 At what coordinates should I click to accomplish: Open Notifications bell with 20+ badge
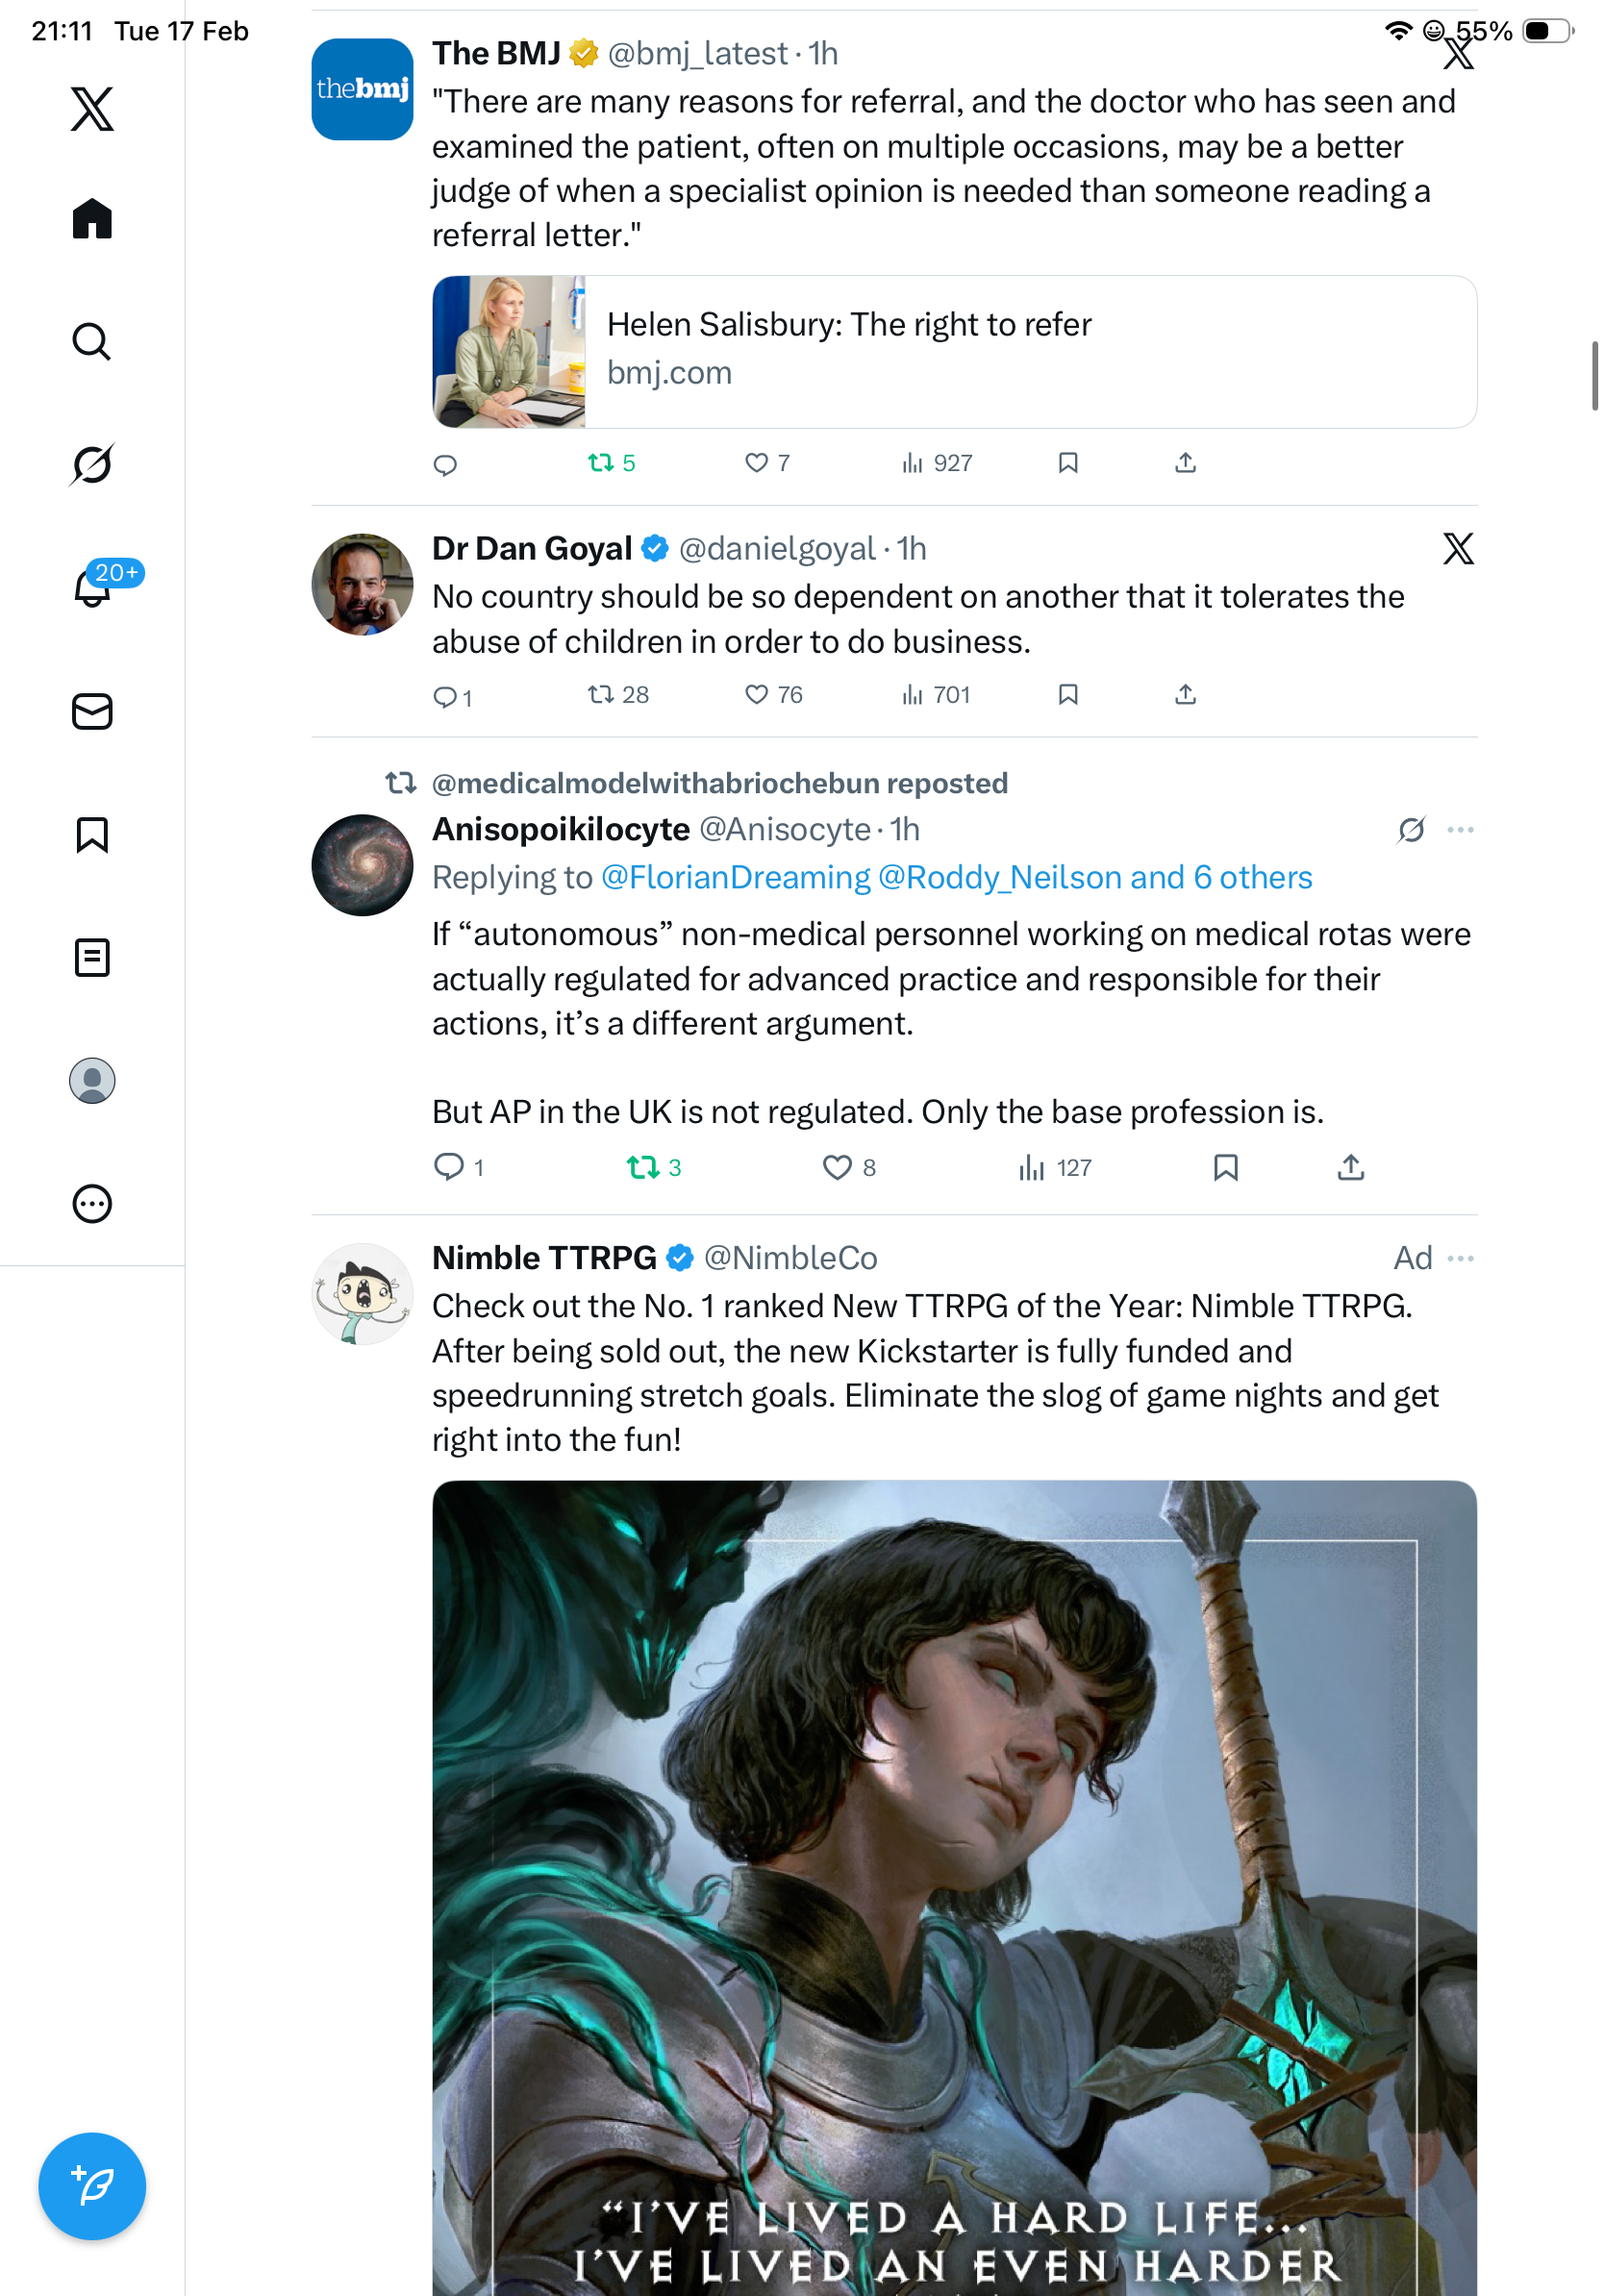point(92,588)
